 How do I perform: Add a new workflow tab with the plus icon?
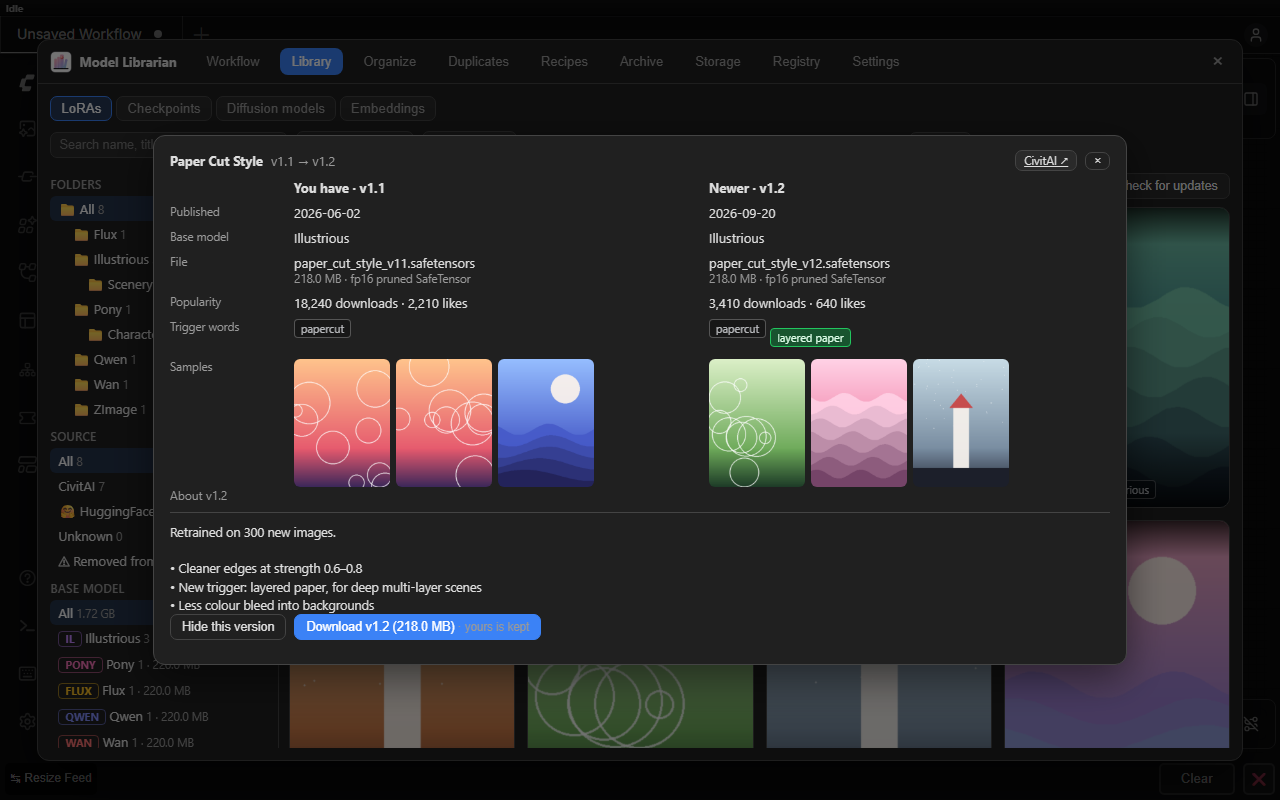tap(200, 35)
